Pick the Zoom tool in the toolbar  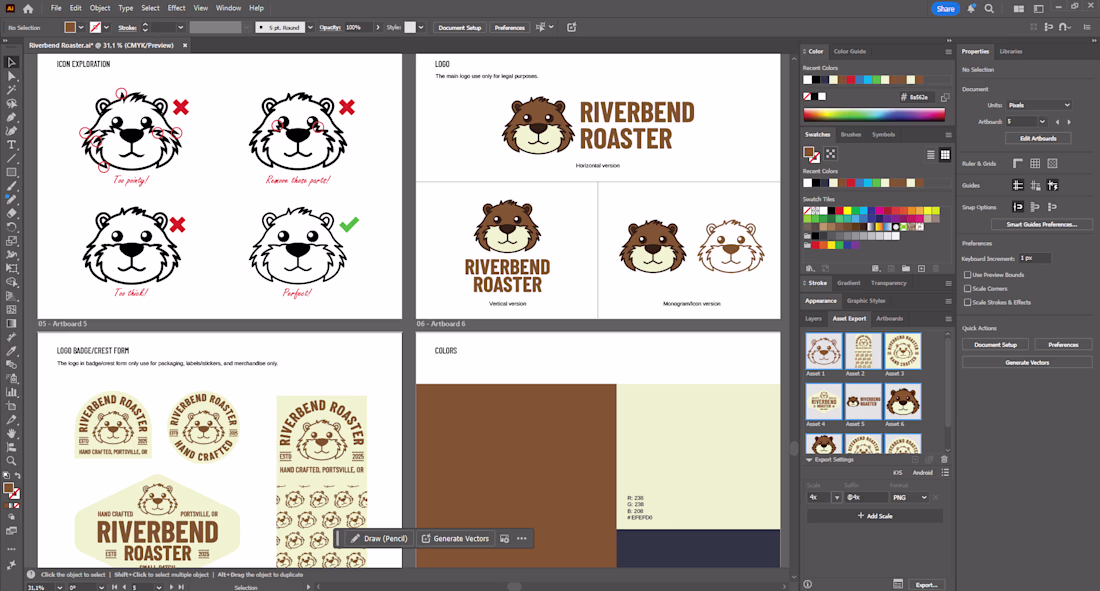[x=12, y=460]
